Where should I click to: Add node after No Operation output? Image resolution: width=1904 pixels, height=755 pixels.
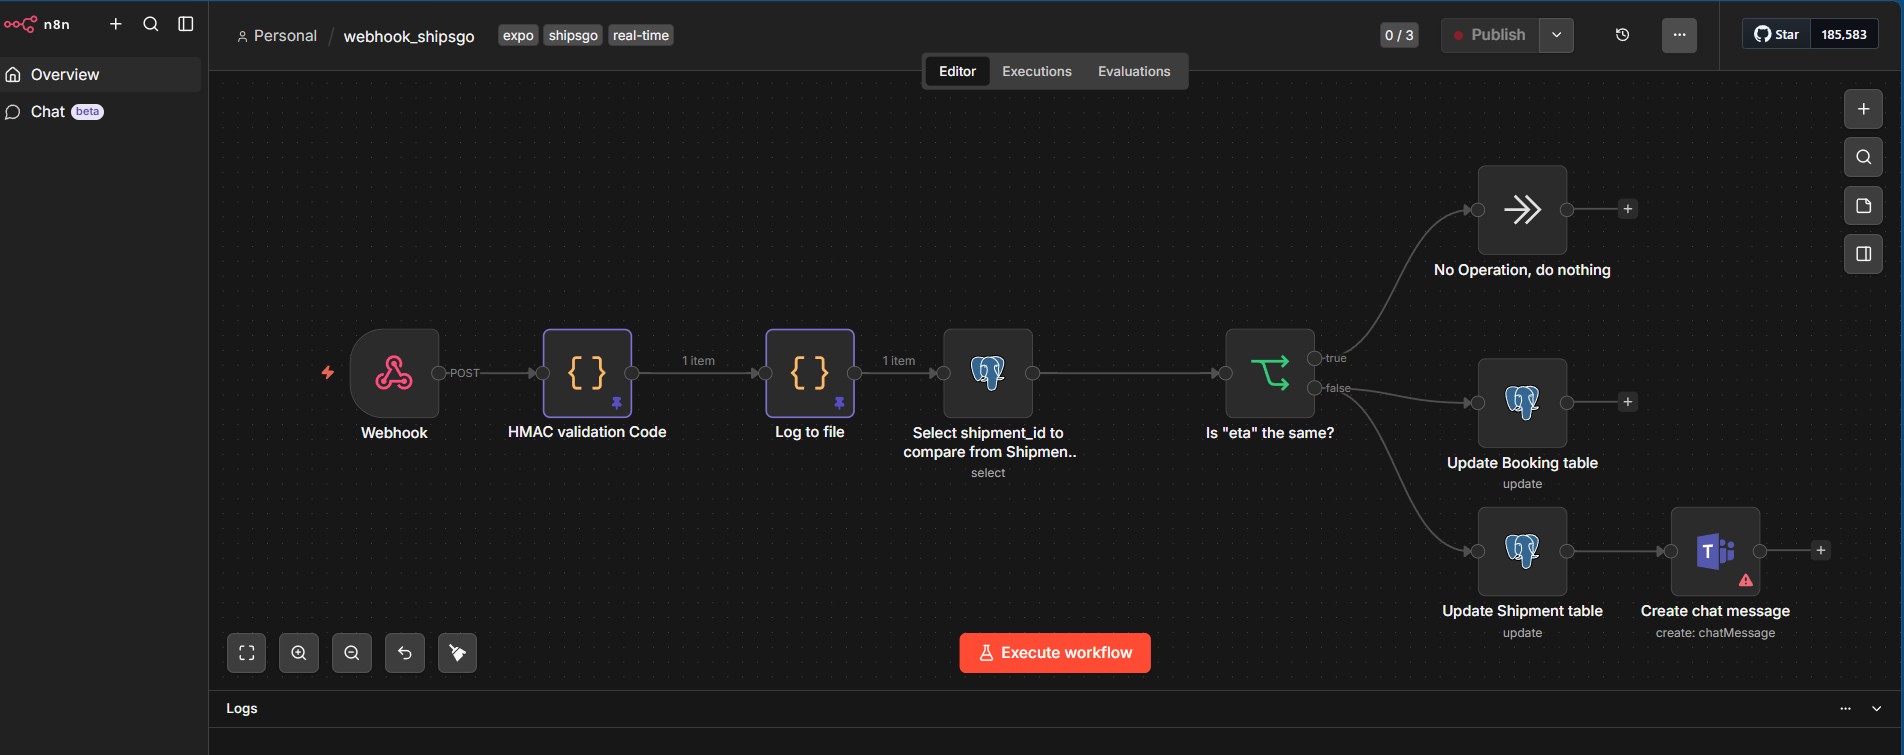coord(1628,209)
